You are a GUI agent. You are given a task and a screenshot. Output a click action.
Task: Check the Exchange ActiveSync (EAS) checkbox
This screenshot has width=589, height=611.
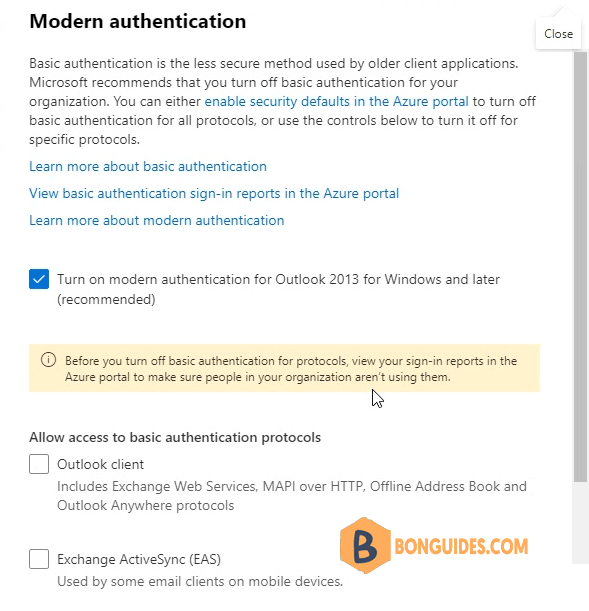pyautogui.click(x=39, y=559)
